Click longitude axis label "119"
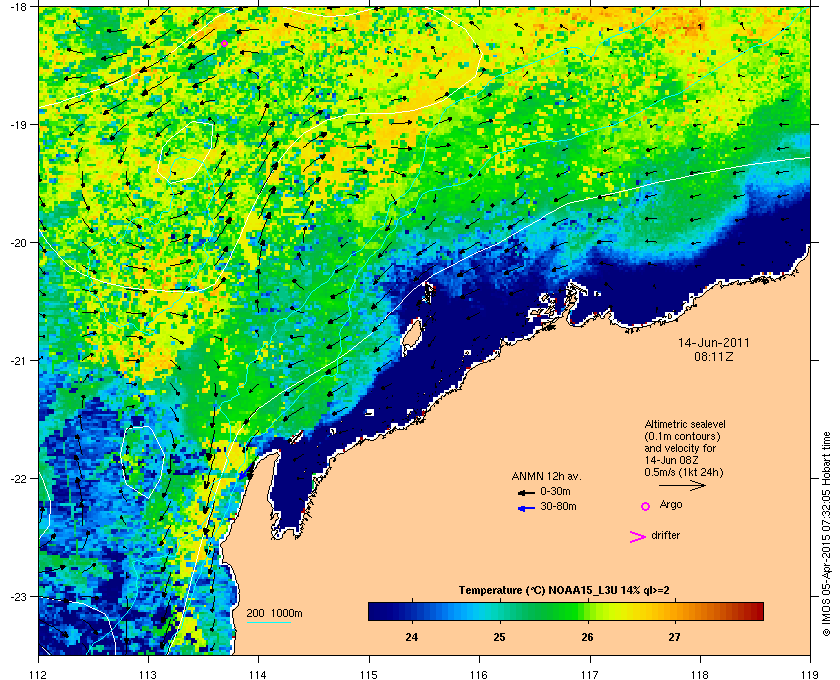This screenshot has width=840, height=680. [x=810, y=675]
